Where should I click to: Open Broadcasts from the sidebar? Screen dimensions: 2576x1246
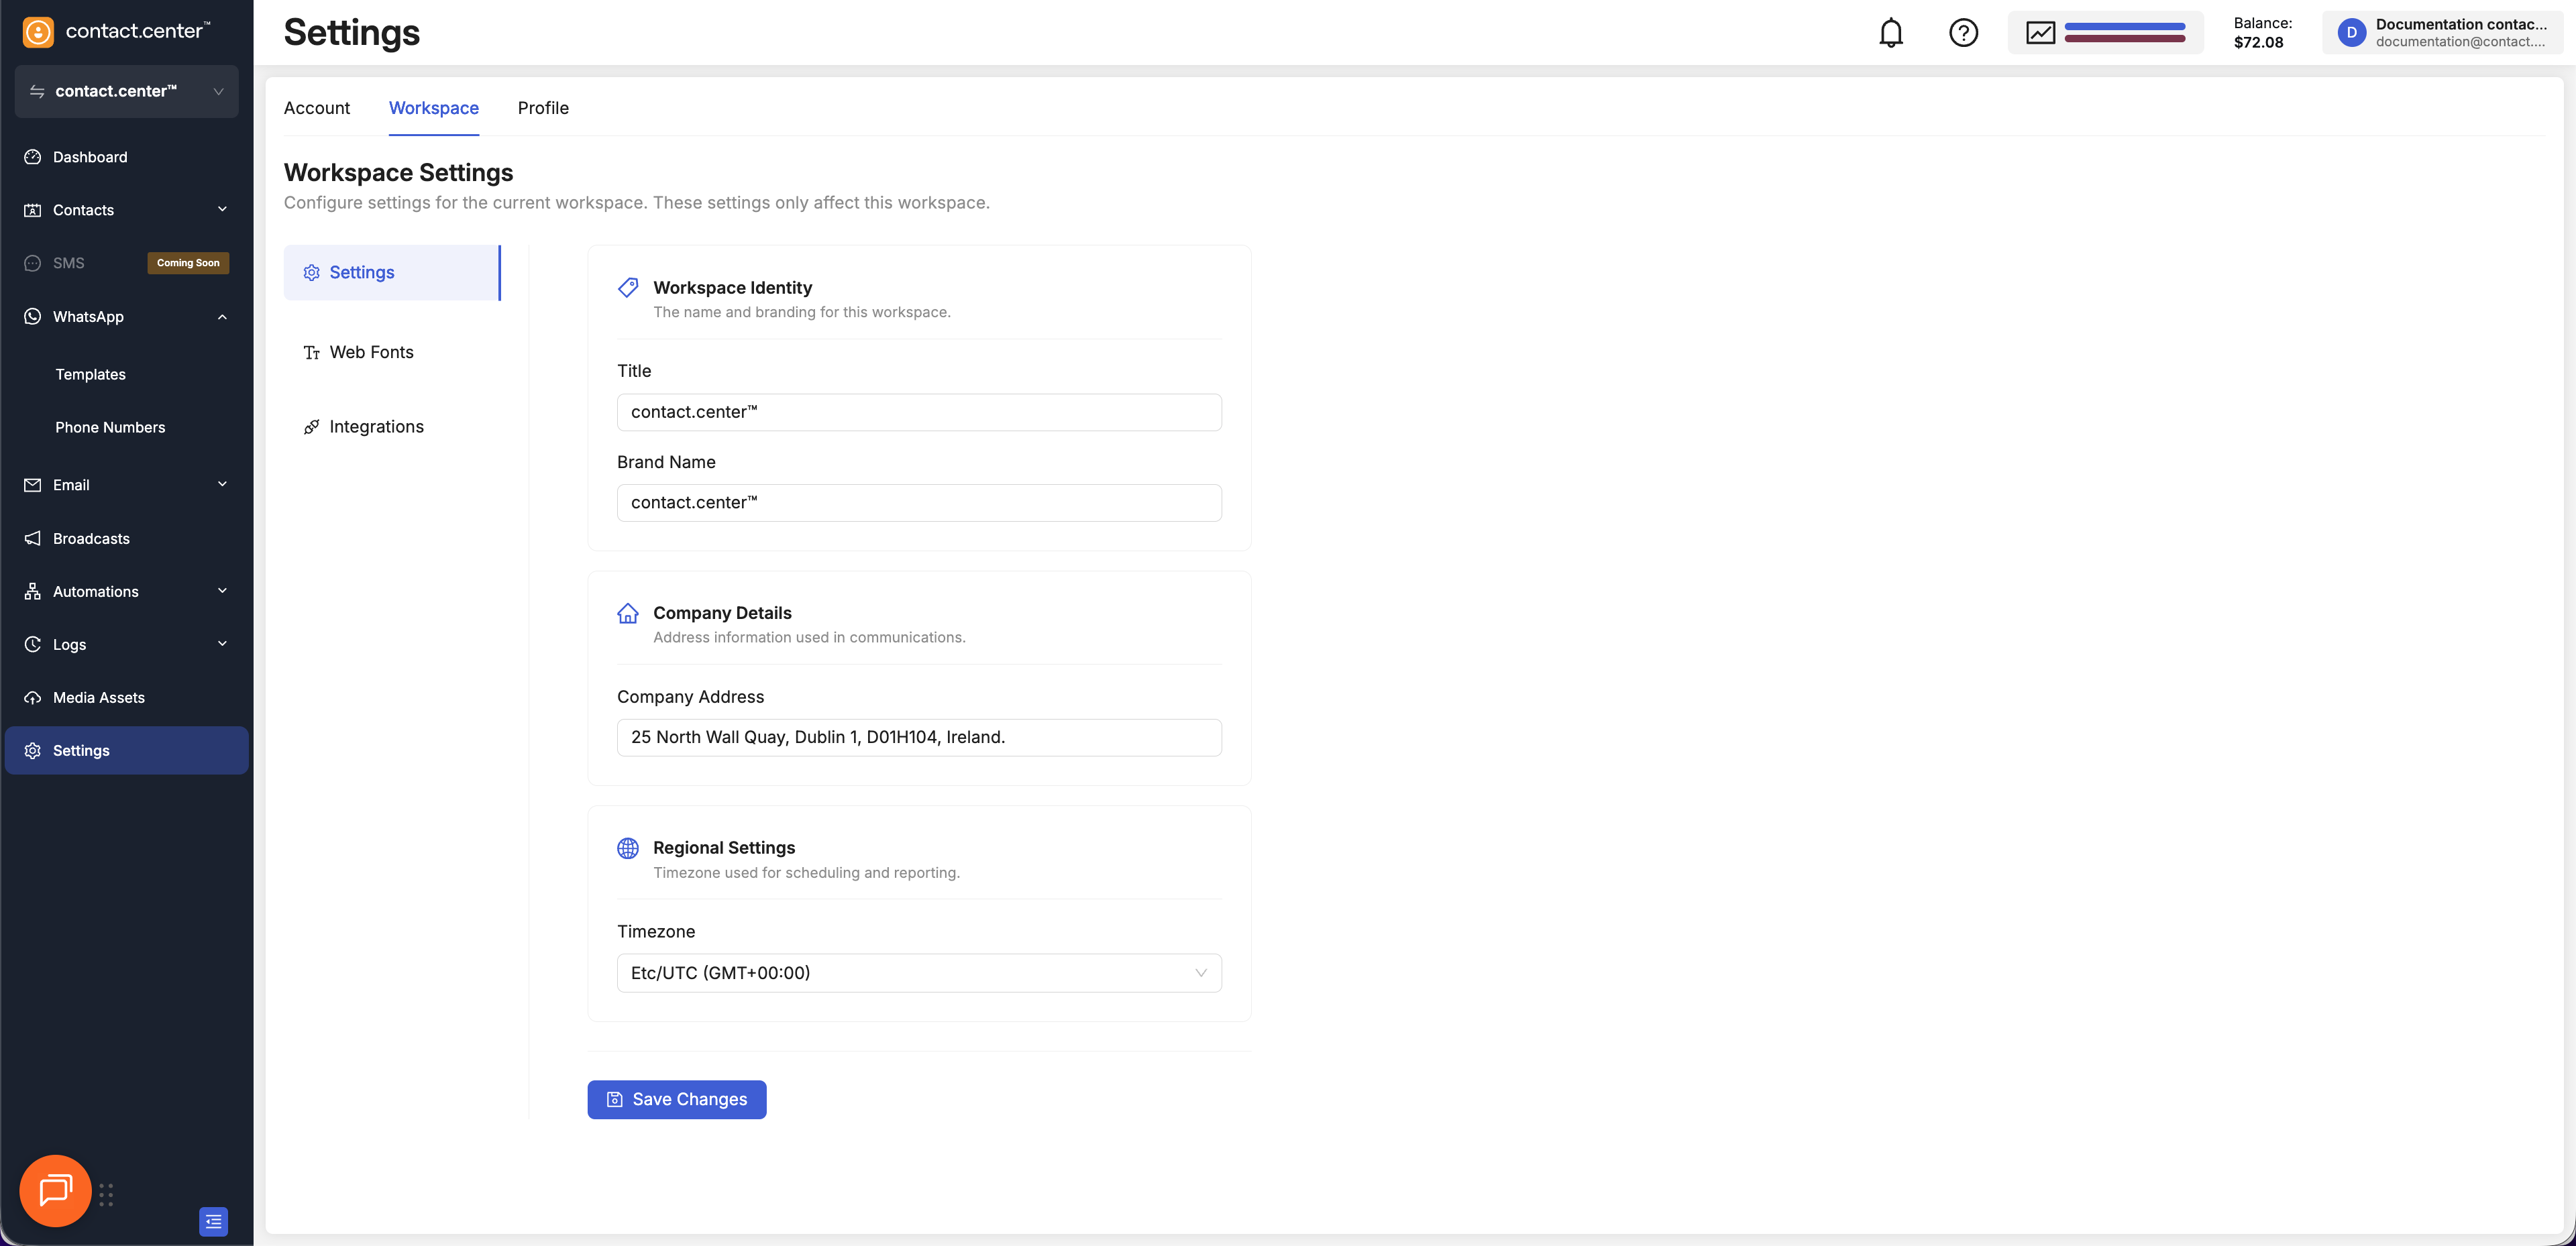click(x=91, y=538)
